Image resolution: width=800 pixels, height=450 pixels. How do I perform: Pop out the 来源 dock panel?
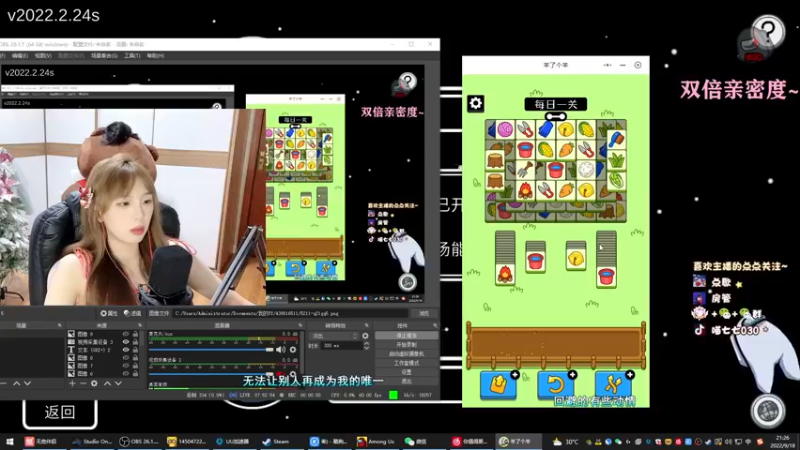pos(140,326)
